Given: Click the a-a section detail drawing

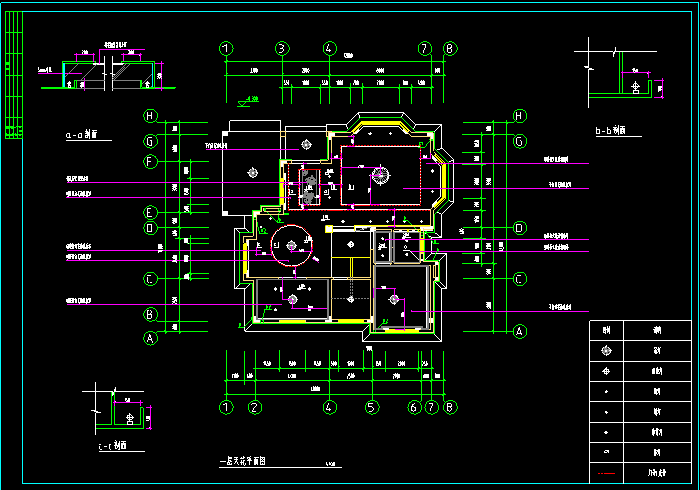Looking at the screenshot, I should 100,70.
